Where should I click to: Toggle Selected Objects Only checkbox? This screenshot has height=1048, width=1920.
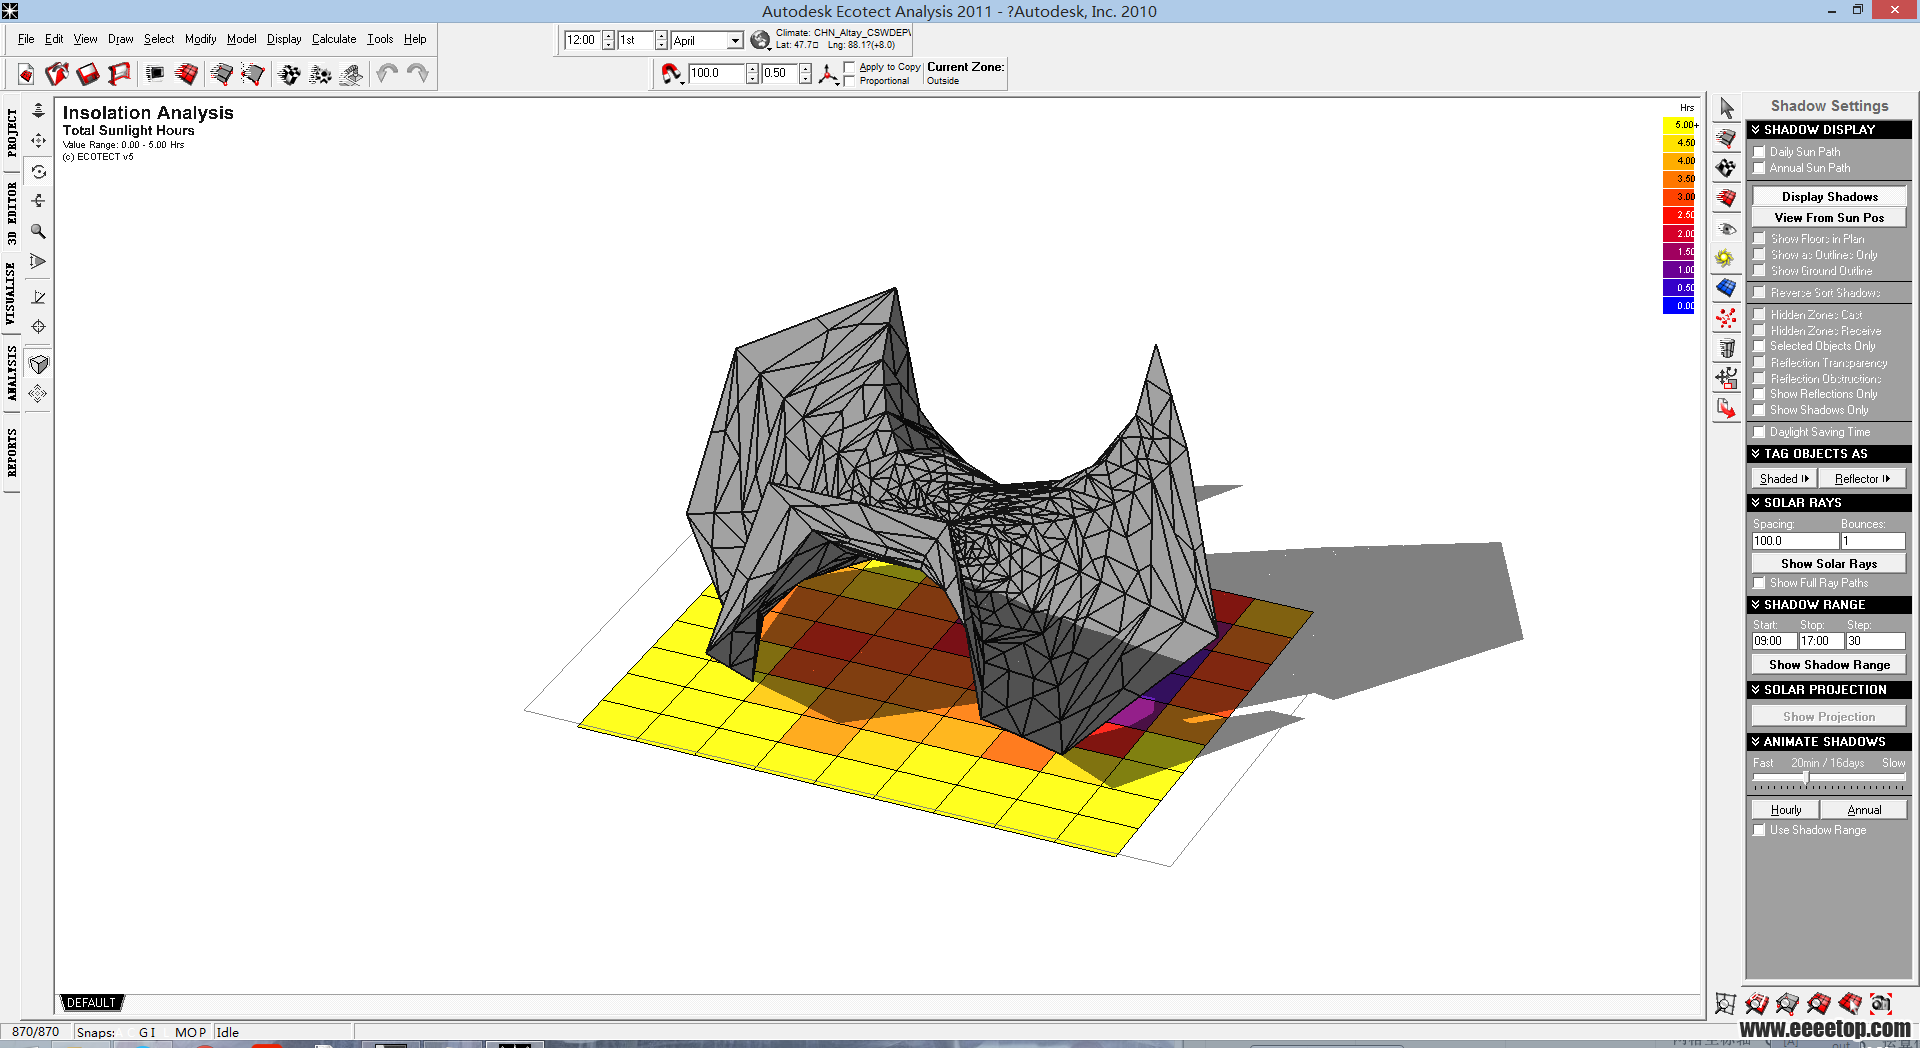coord(1759,346)
